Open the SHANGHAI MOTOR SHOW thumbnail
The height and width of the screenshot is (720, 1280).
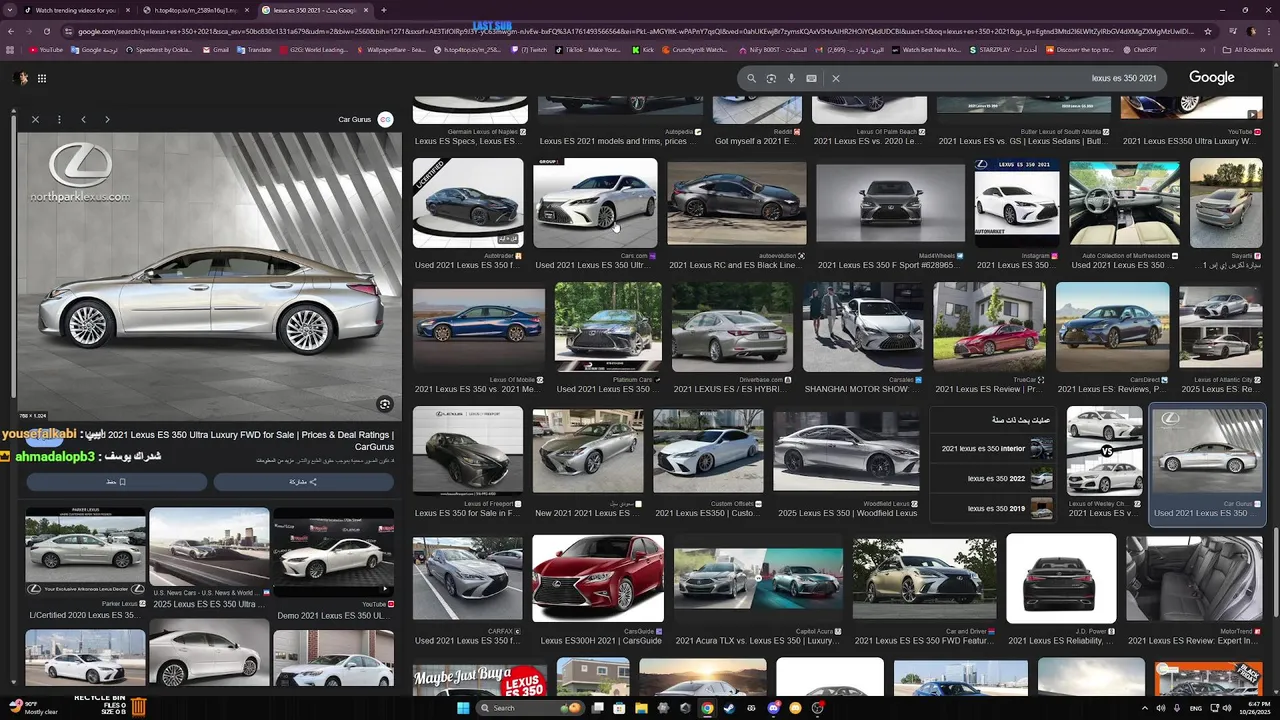[x=862, y=328]
